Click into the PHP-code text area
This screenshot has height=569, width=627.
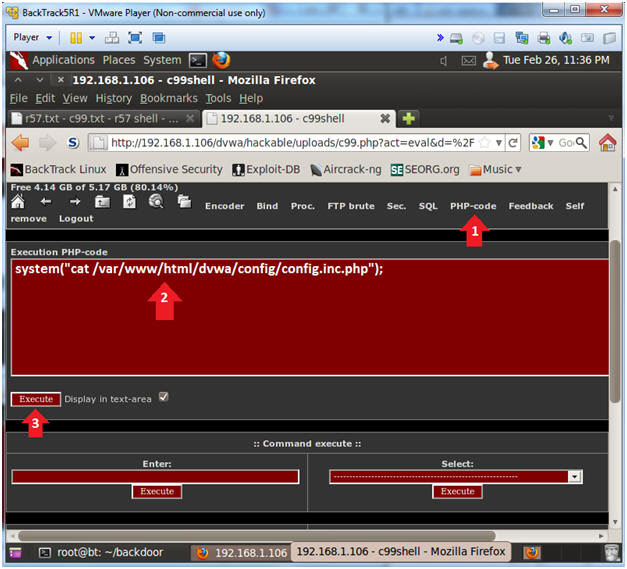(x=310, y=317)
